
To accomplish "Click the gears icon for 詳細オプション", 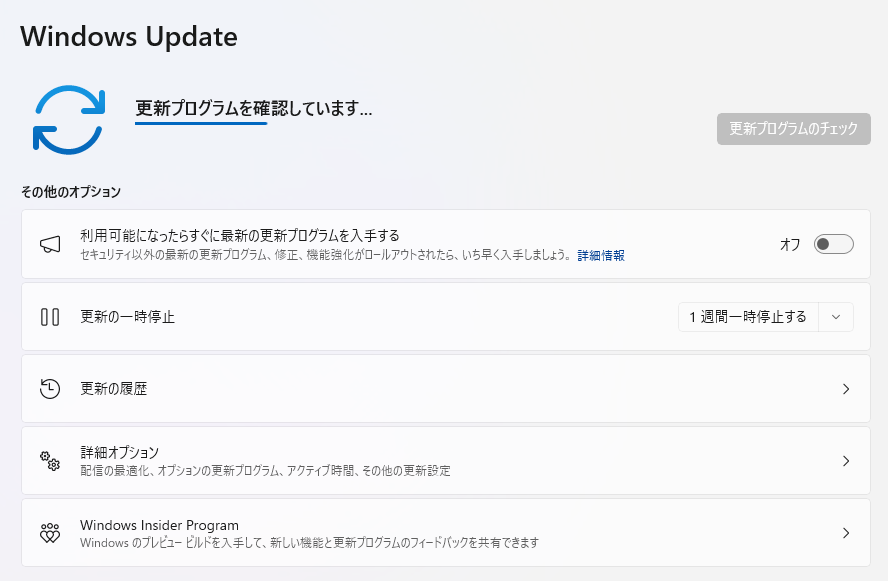I will [50, 460].
